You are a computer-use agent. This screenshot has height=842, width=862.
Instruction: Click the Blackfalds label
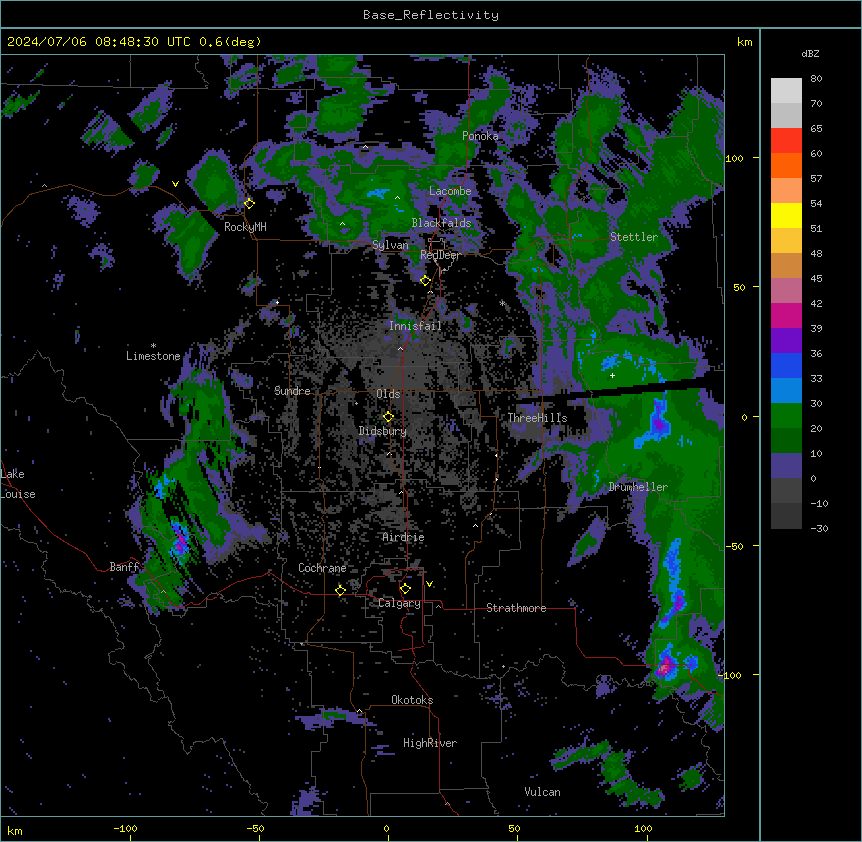coord(441,223)
